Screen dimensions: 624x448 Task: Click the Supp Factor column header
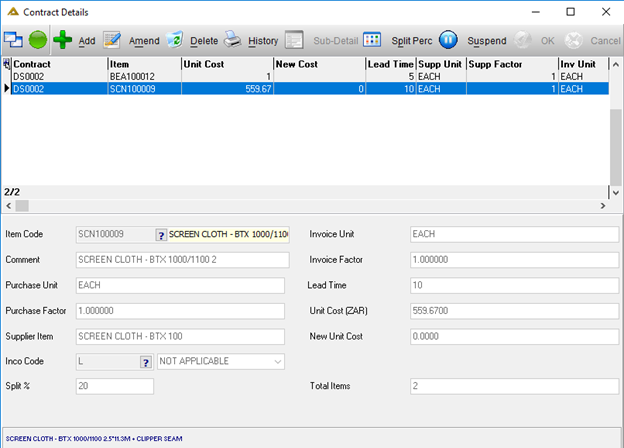pyautogui.click(x=513, y=64)
